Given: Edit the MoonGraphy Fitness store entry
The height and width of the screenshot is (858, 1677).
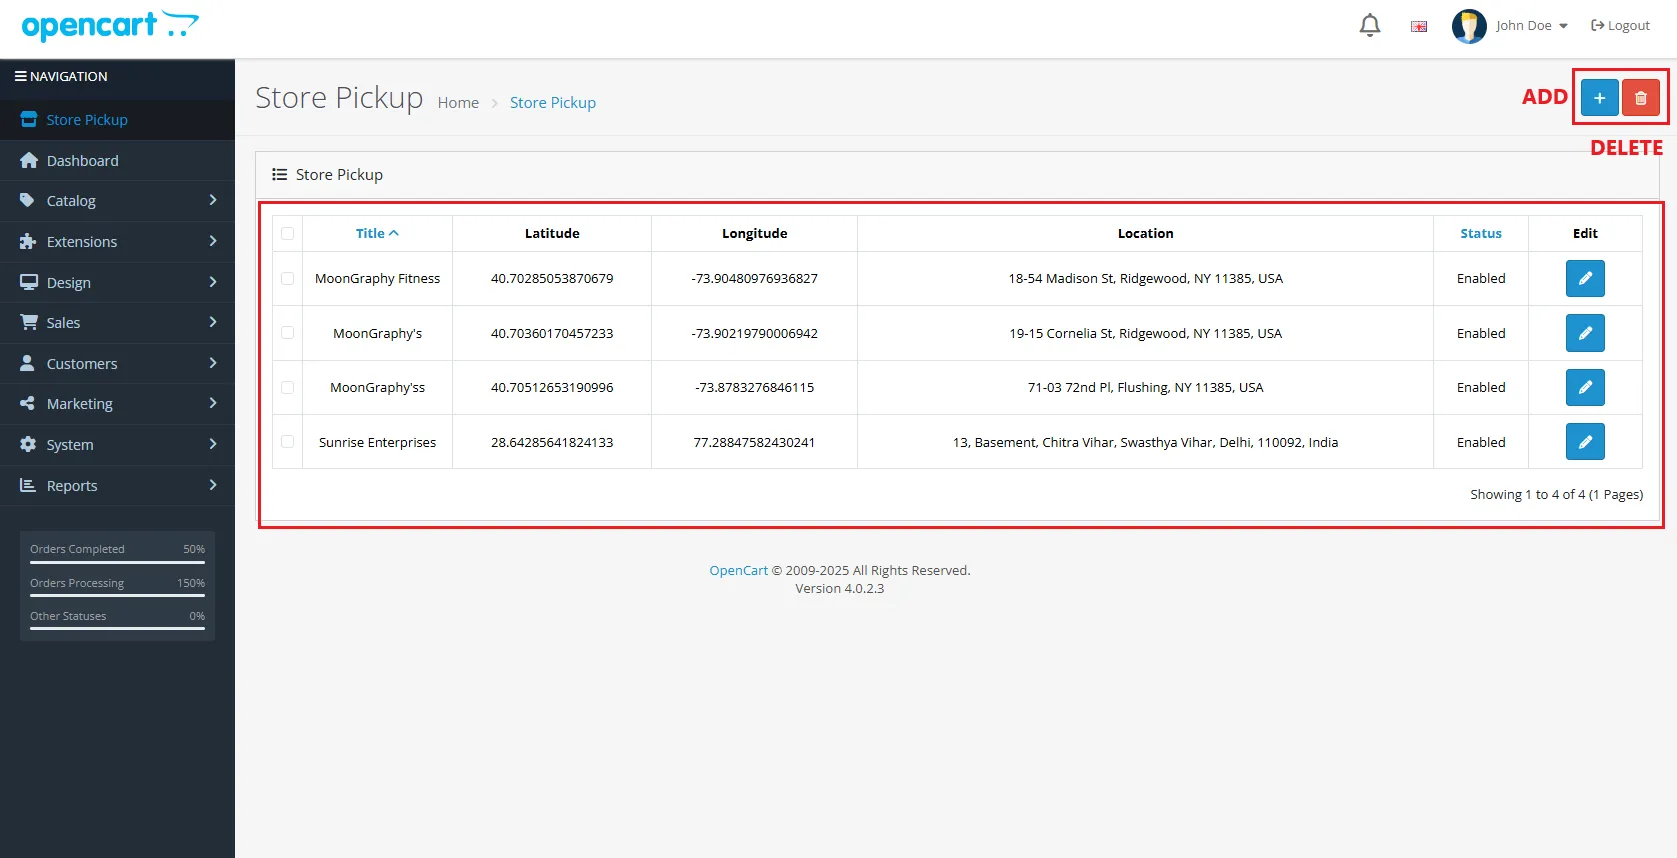Looking at the screenshot, I should [x=1584, y=279].
